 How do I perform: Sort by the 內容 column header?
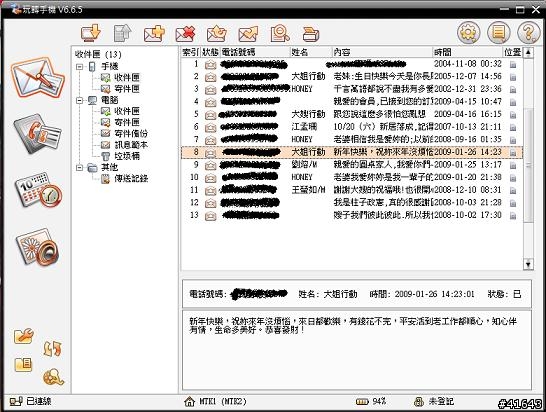[382, 52]
